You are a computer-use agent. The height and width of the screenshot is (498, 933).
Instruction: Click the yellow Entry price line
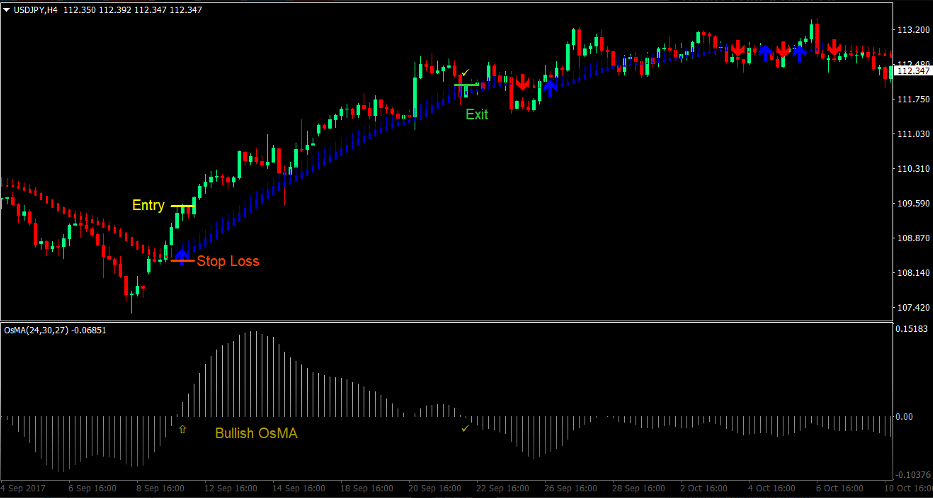(x=182, y=206)
